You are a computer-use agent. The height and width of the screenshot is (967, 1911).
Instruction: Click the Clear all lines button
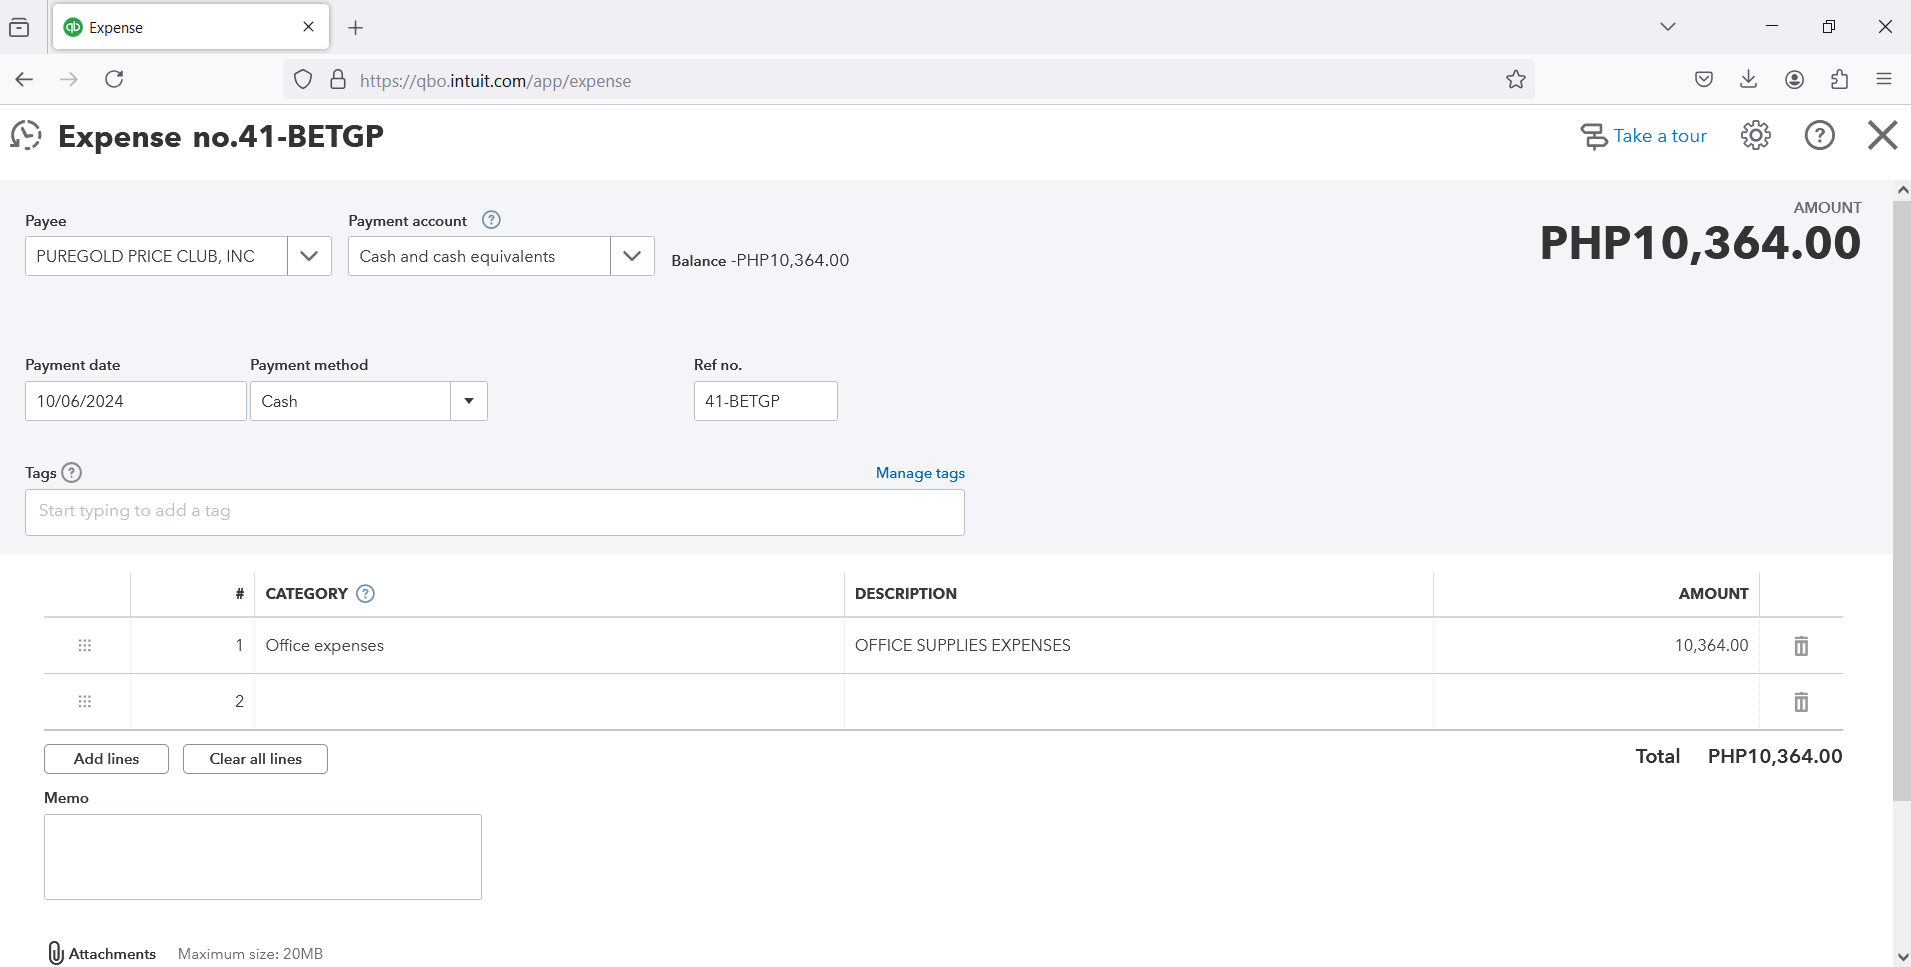255,759
